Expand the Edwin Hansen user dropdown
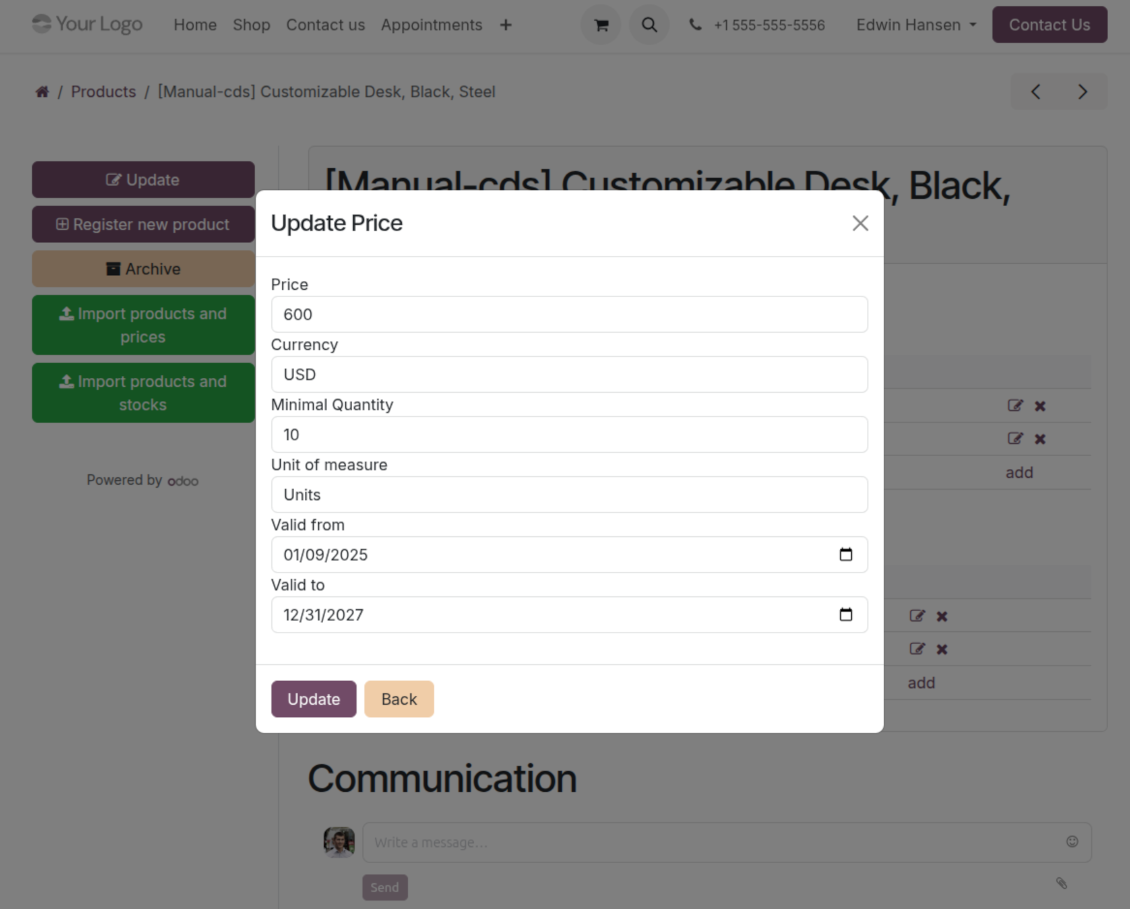Screen dimensions: 1130x909 click(916, 25)
